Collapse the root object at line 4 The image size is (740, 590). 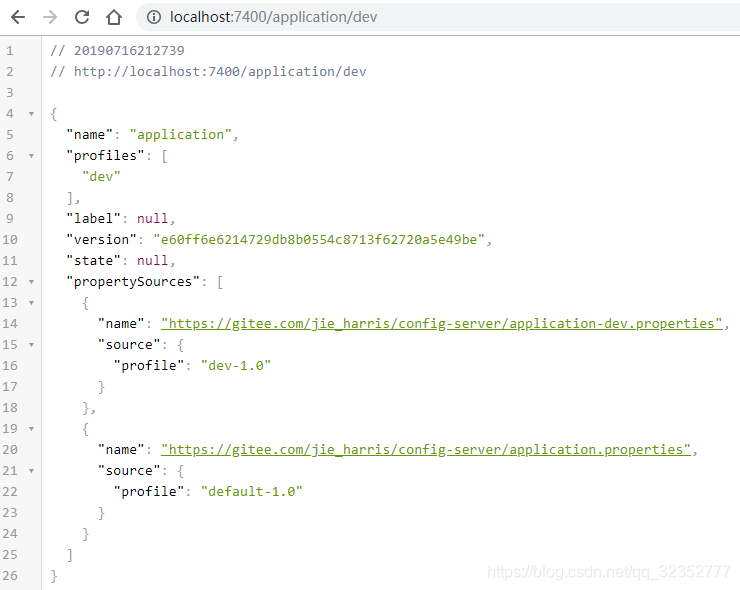(x=31, y=114)
